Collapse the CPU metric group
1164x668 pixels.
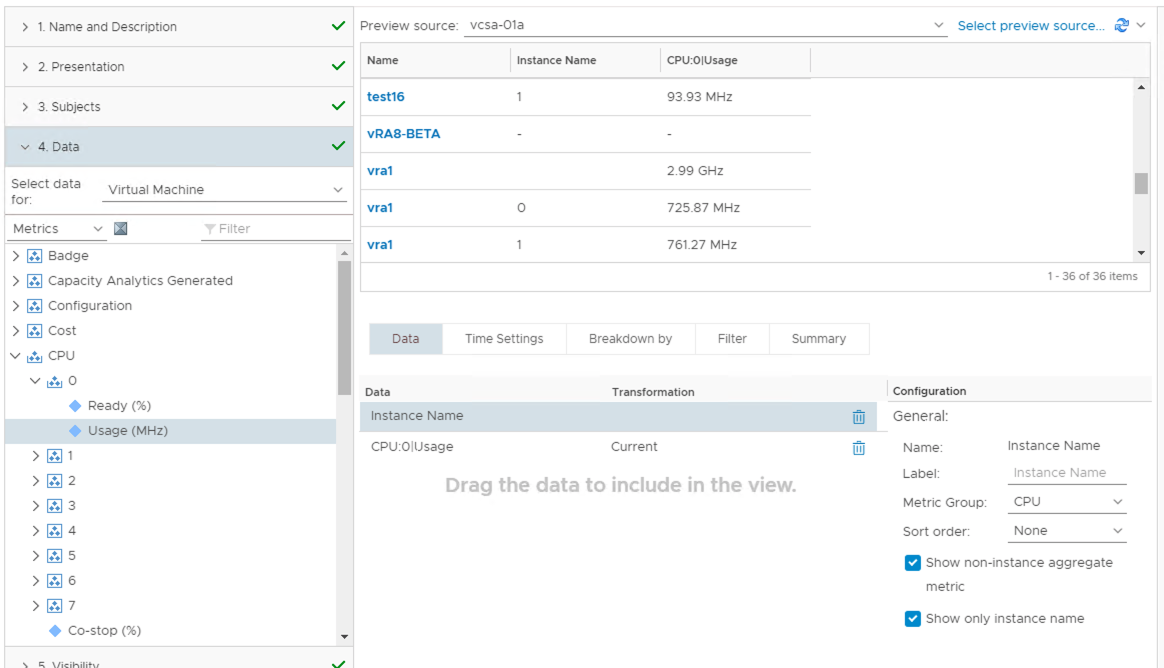(x=16, y=356)
